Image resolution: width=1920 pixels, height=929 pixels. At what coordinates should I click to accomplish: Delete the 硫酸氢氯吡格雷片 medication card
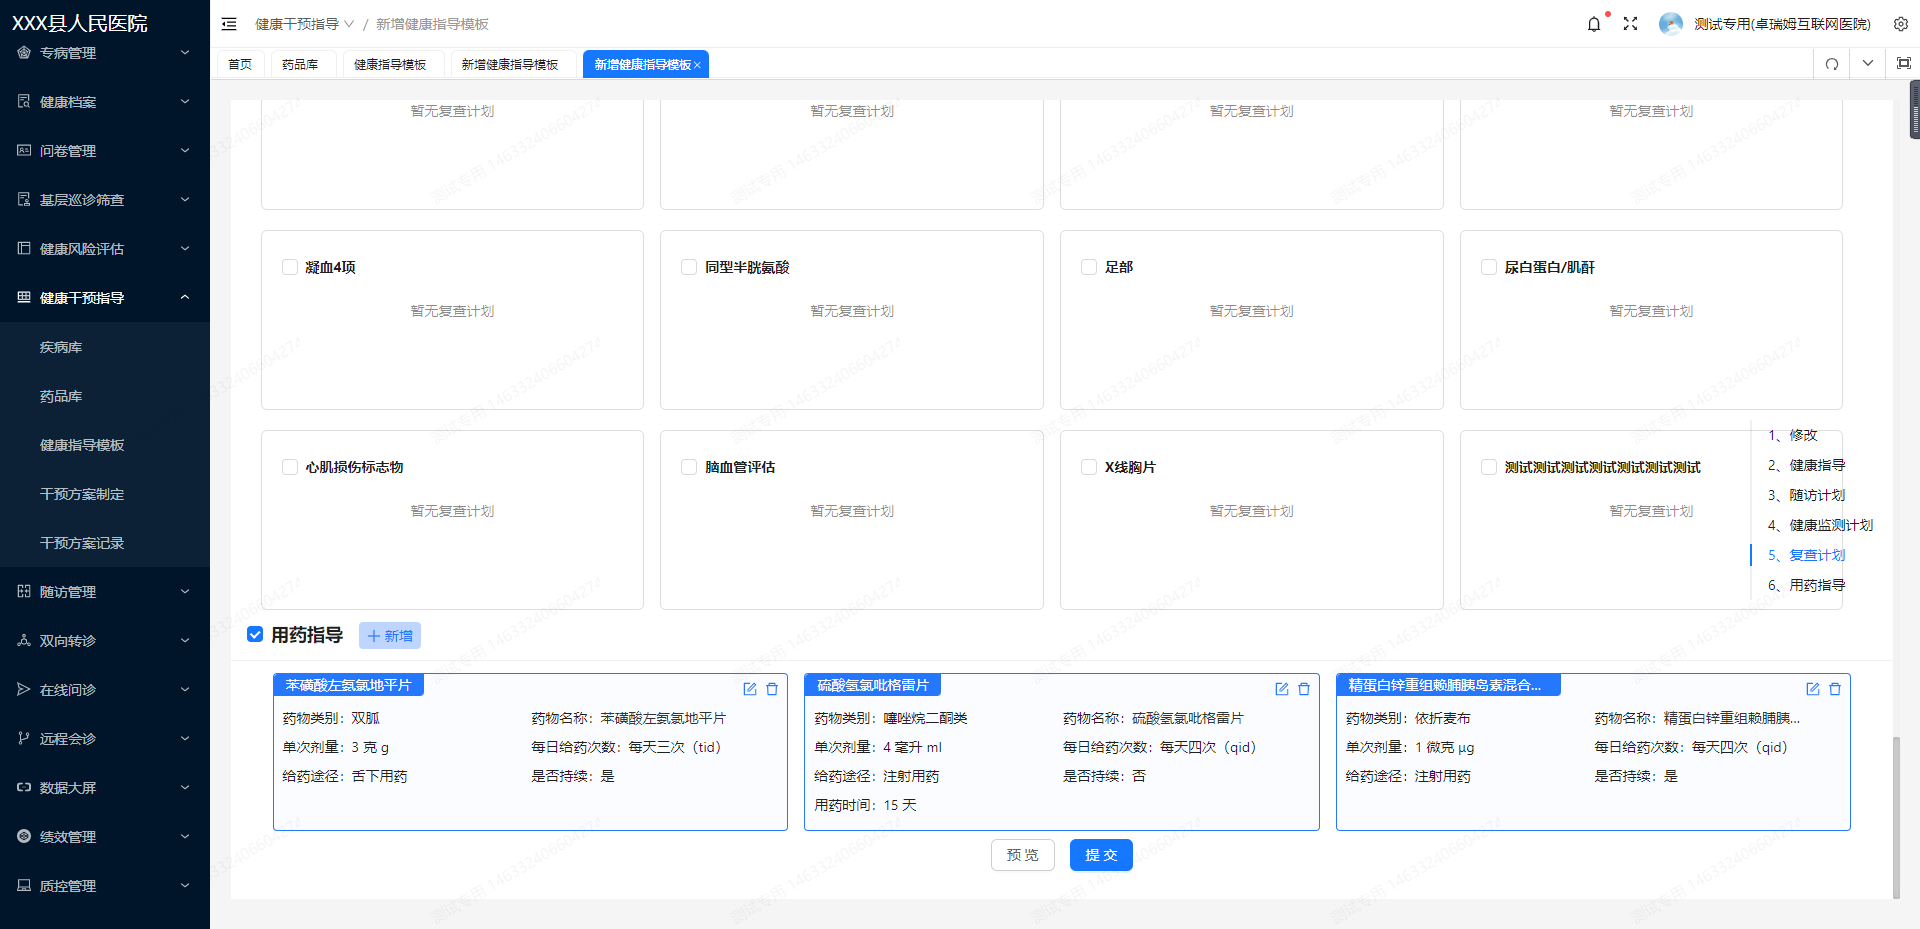tap(1304, 689)
